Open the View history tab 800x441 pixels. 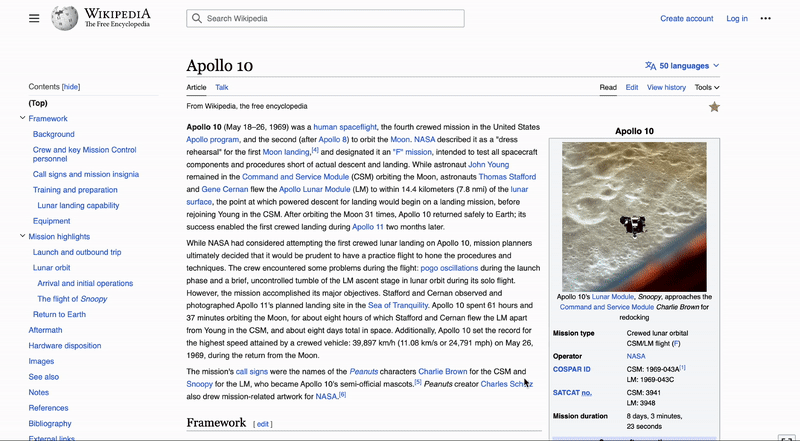pyautogui.click(x=666, y=87)
